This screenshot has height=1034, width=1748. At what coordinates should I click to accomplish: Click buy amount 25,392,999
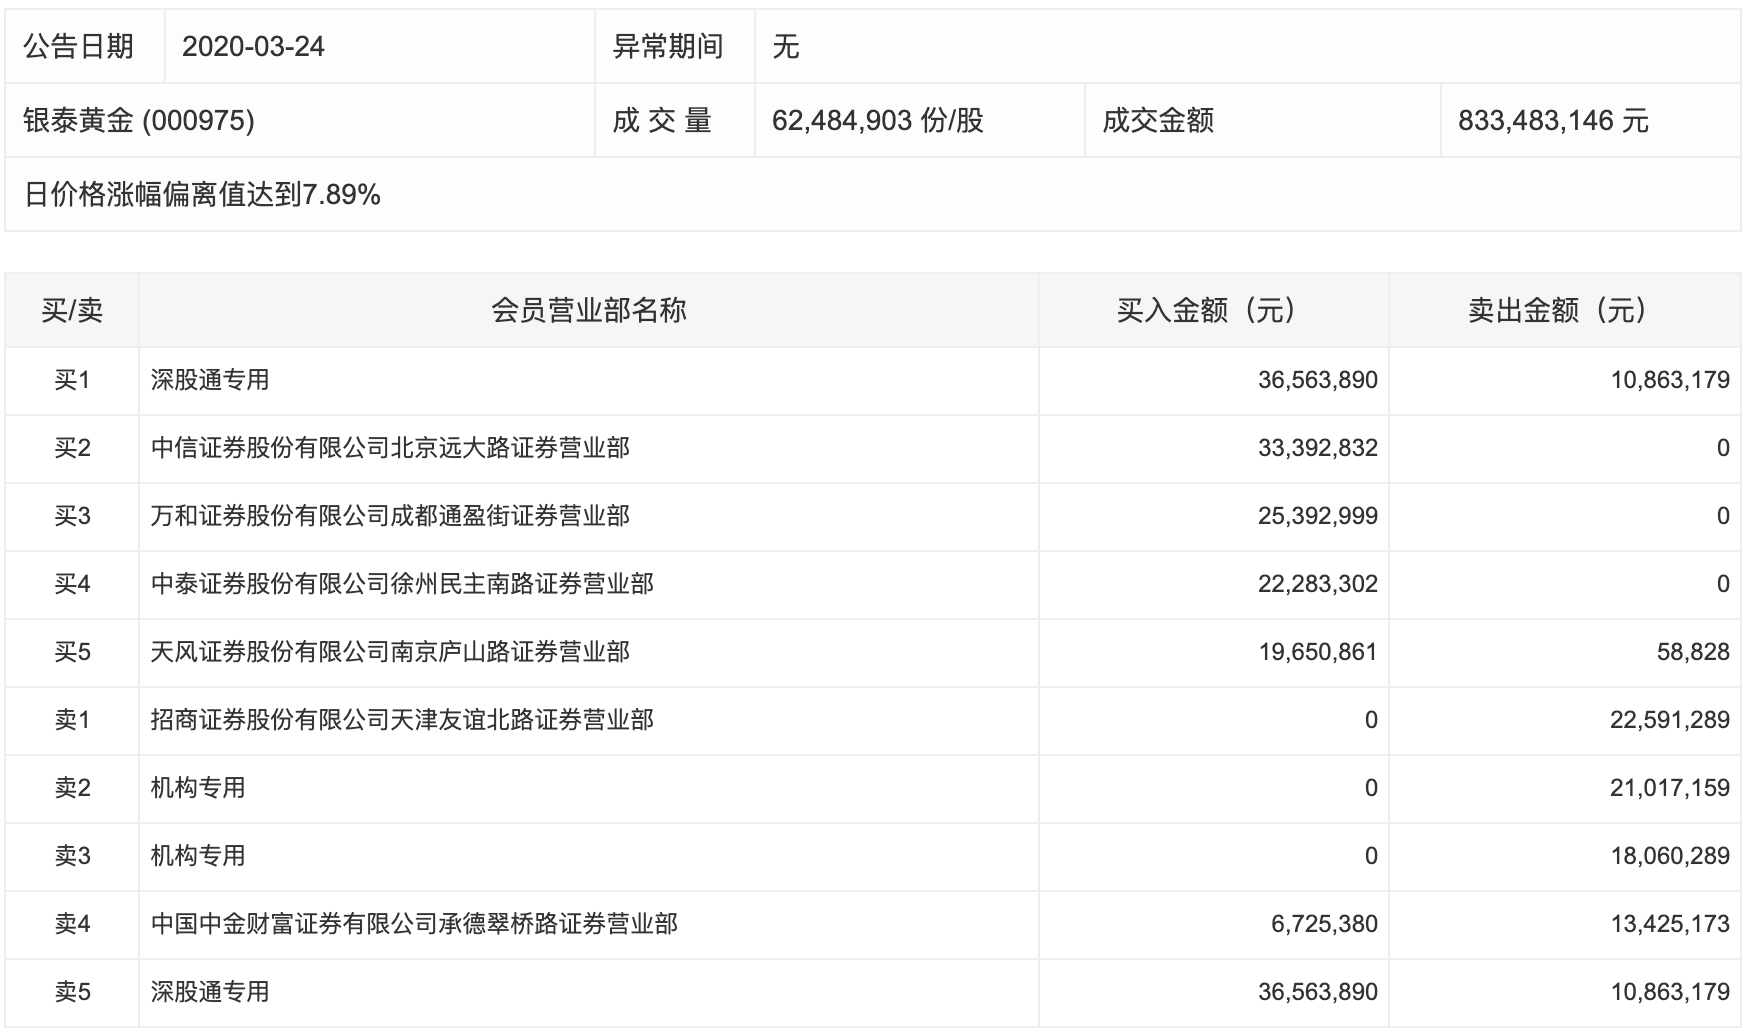[1318, 516]
